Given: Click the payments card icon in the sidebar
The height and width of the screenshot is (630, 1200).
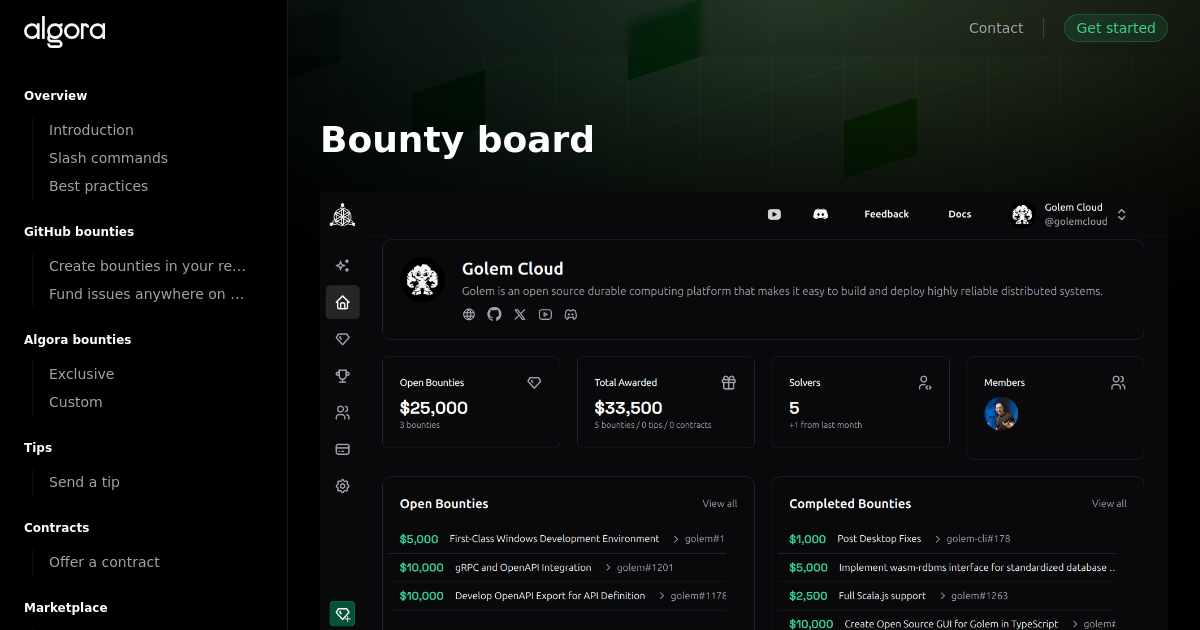Looking at the screenshot, I should (342, 449).
